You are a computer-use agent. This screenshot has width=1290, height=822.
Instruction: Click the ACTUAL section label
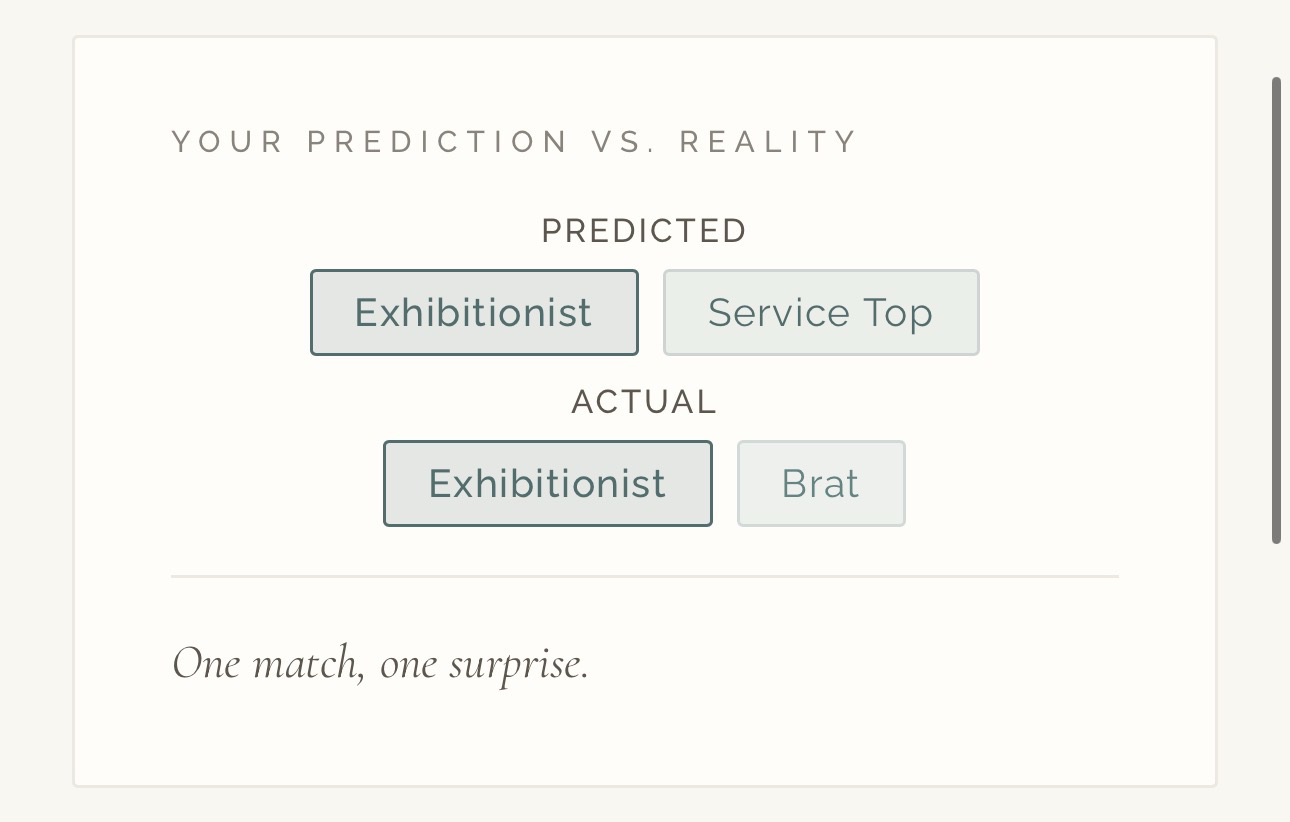tap(644, 402)
